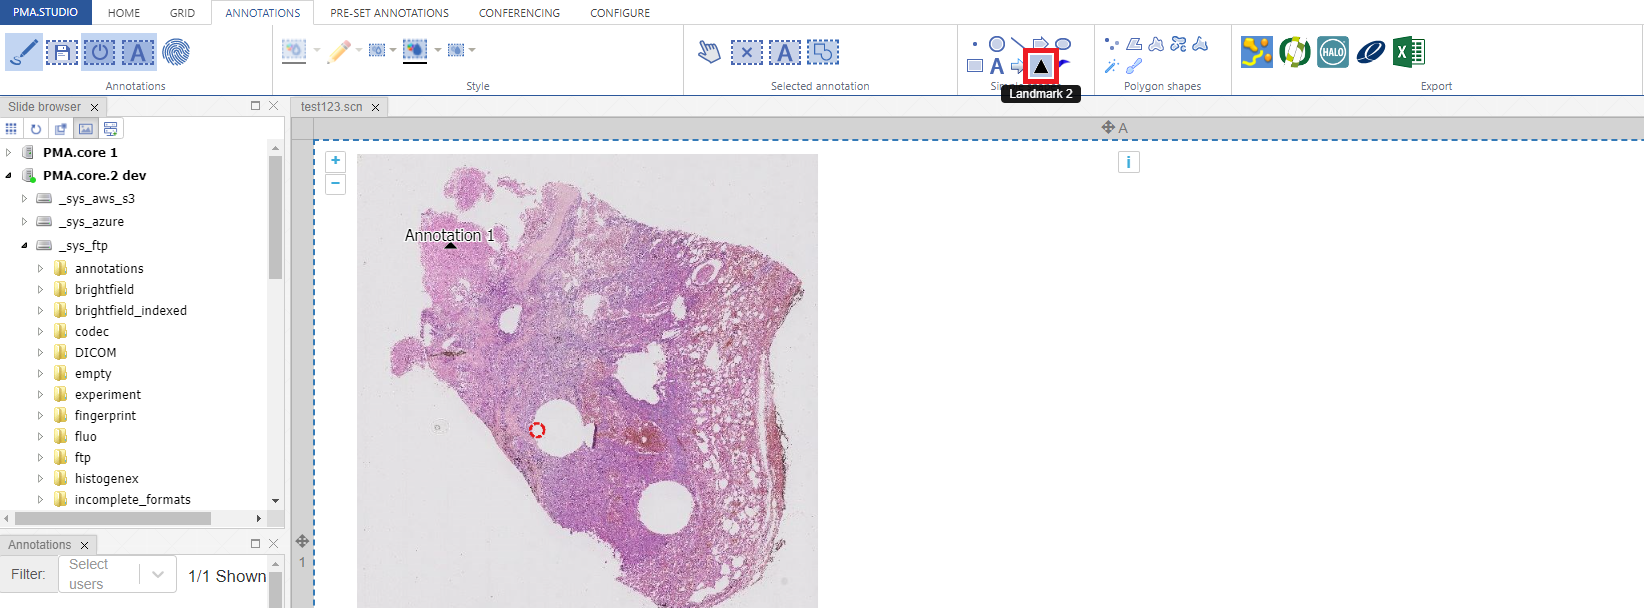Export annotations to Excel
This screenshot has height=608, width=1644.
(1408, 52)
